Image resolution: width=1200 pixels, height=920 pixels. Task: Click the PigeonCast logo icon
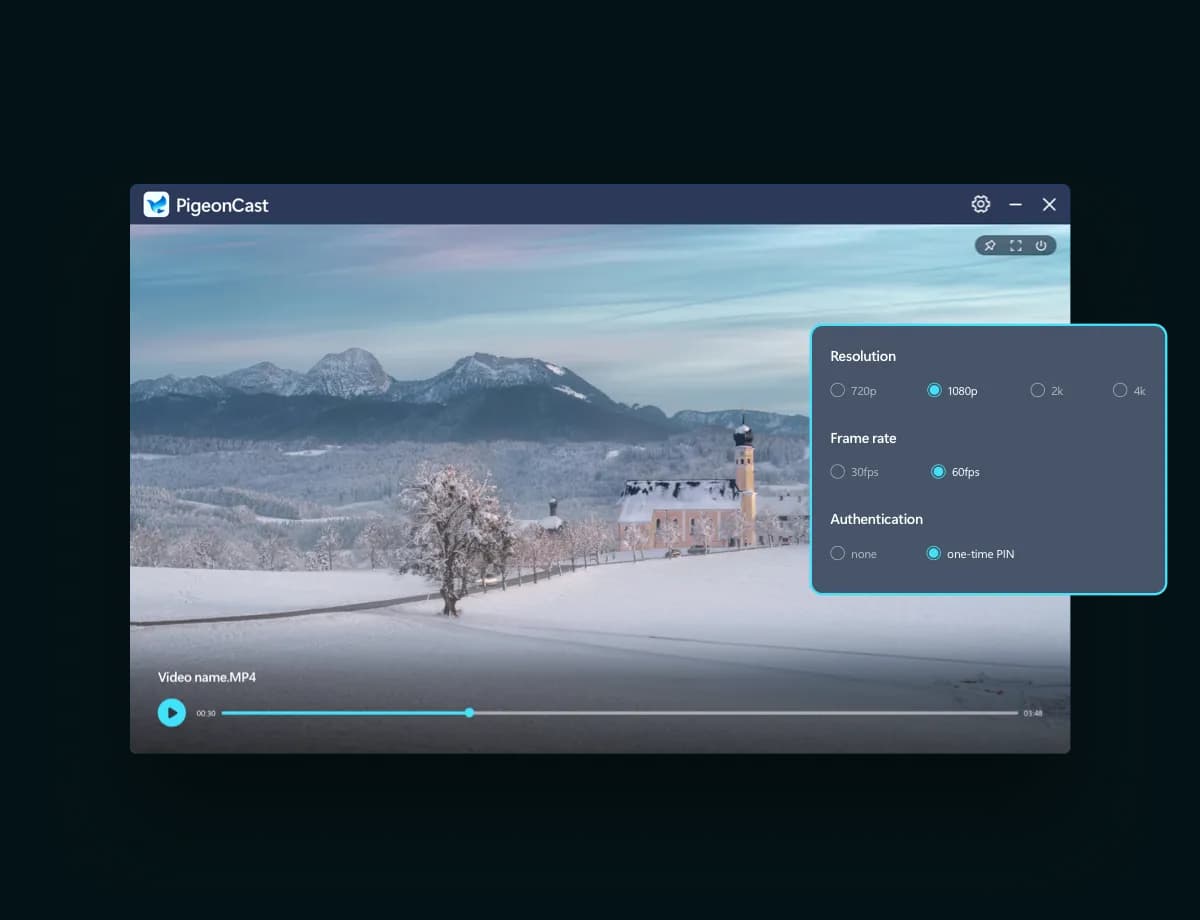tap(156, 205)
